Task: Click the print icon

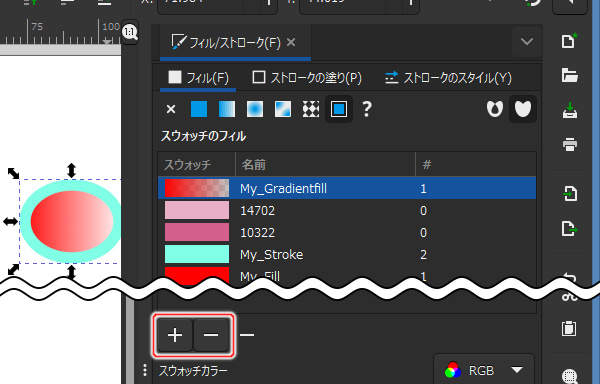Action: [569, 145]
